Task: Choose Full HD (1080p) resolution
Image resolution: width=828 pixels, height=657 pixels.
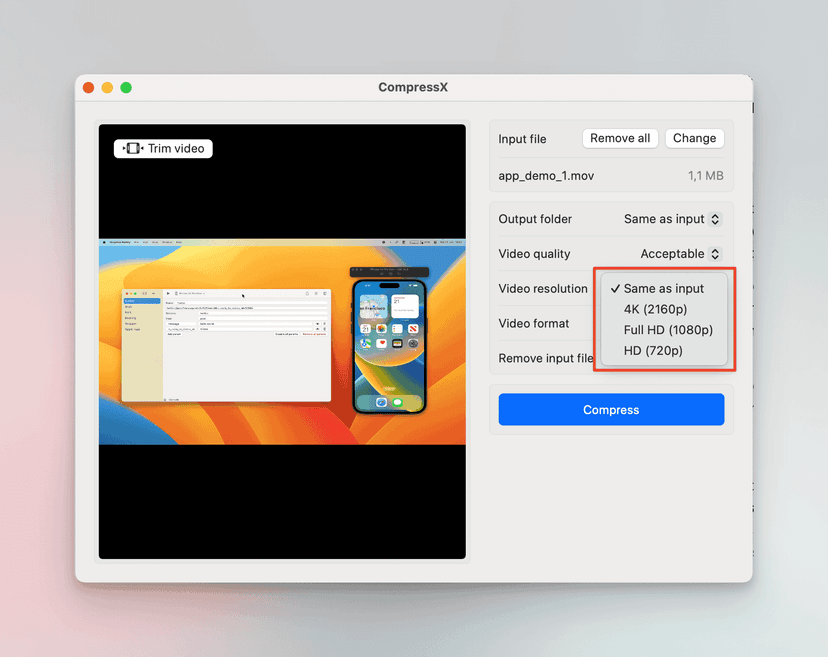Action: [667, 330]
